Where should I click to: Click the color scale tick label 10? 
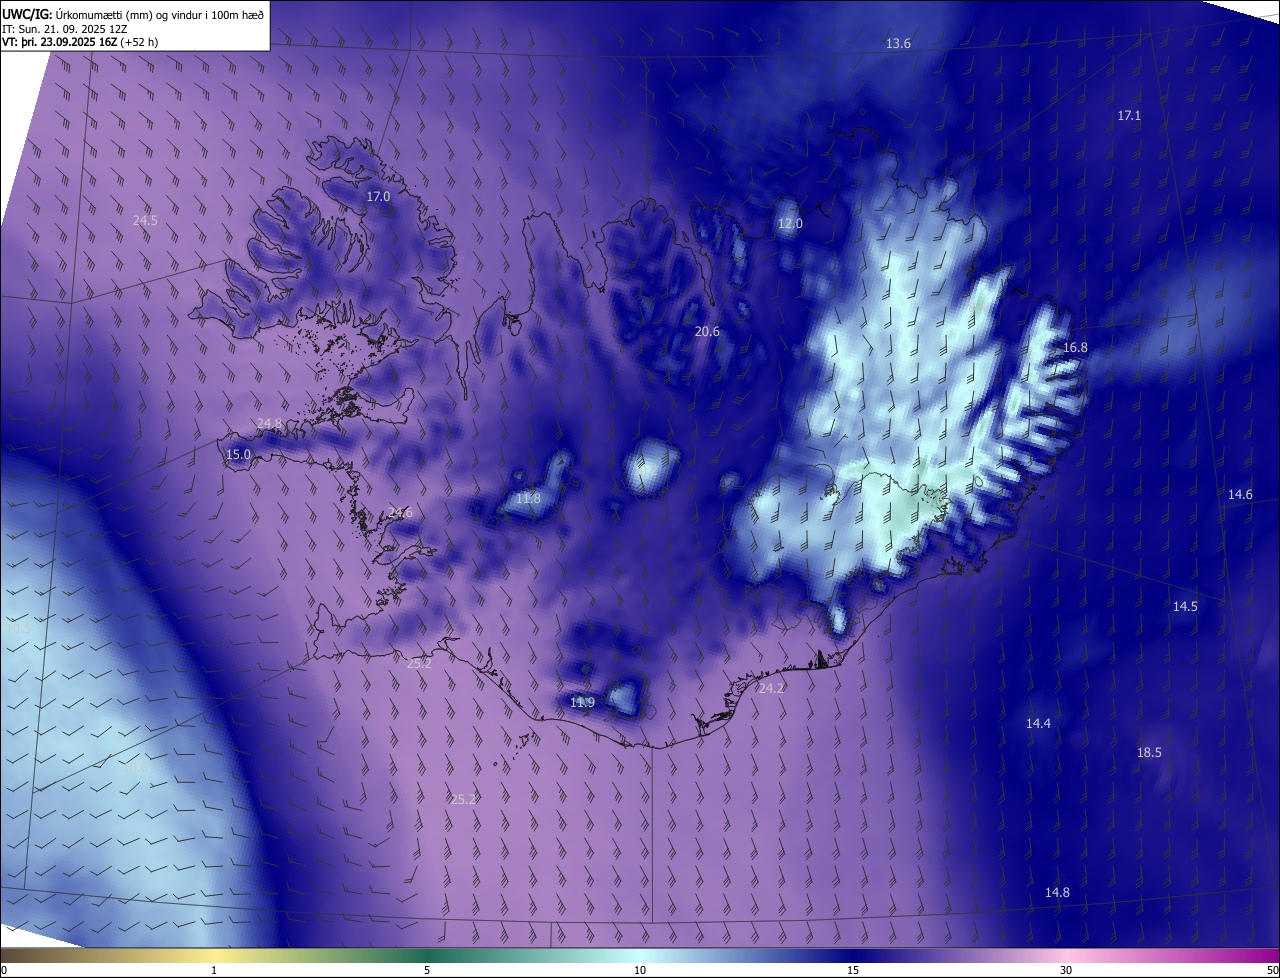click(640, 970)
